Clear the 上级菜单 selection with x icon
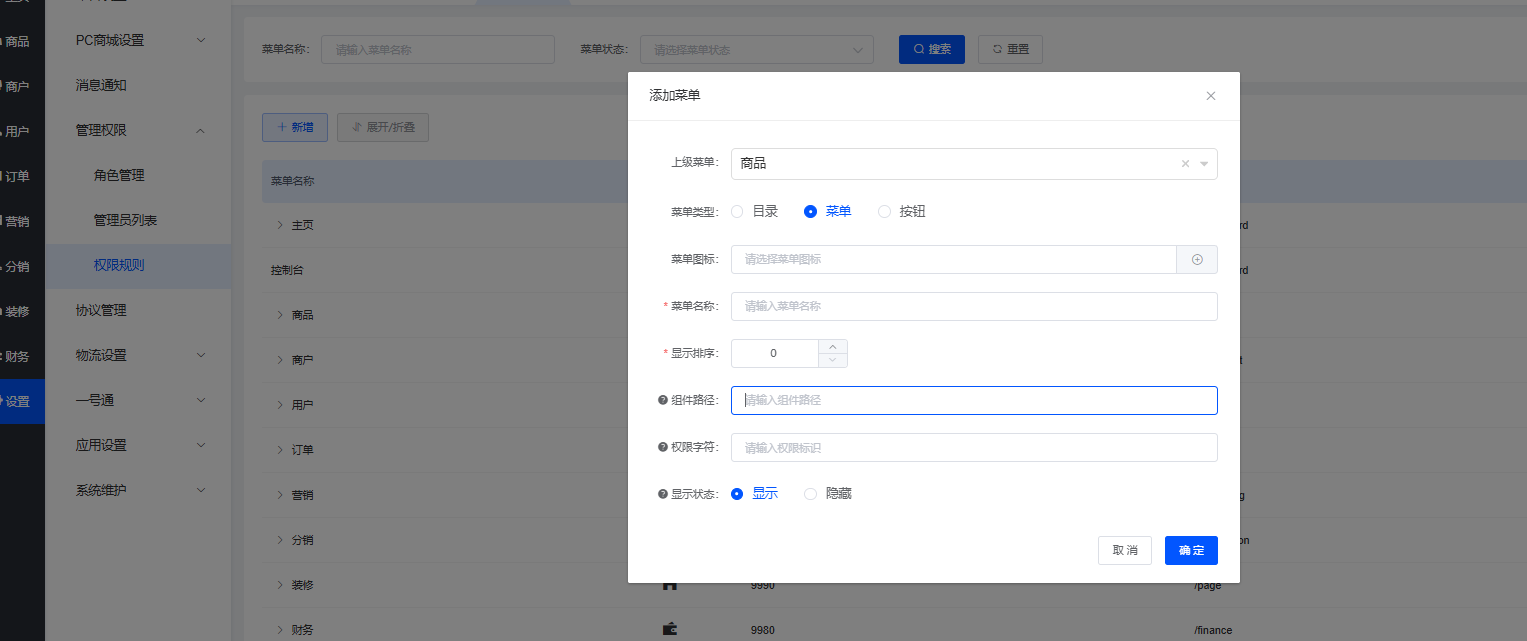 (x=1185, y=164)
